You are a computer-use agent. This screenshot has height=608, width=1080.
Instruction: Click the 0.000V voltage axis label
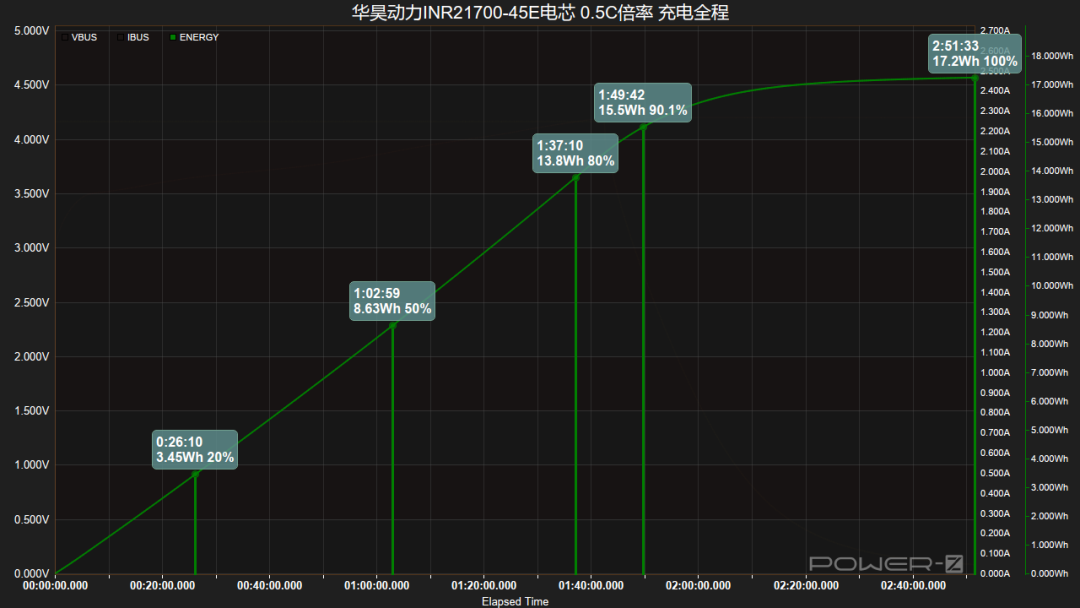32,574
